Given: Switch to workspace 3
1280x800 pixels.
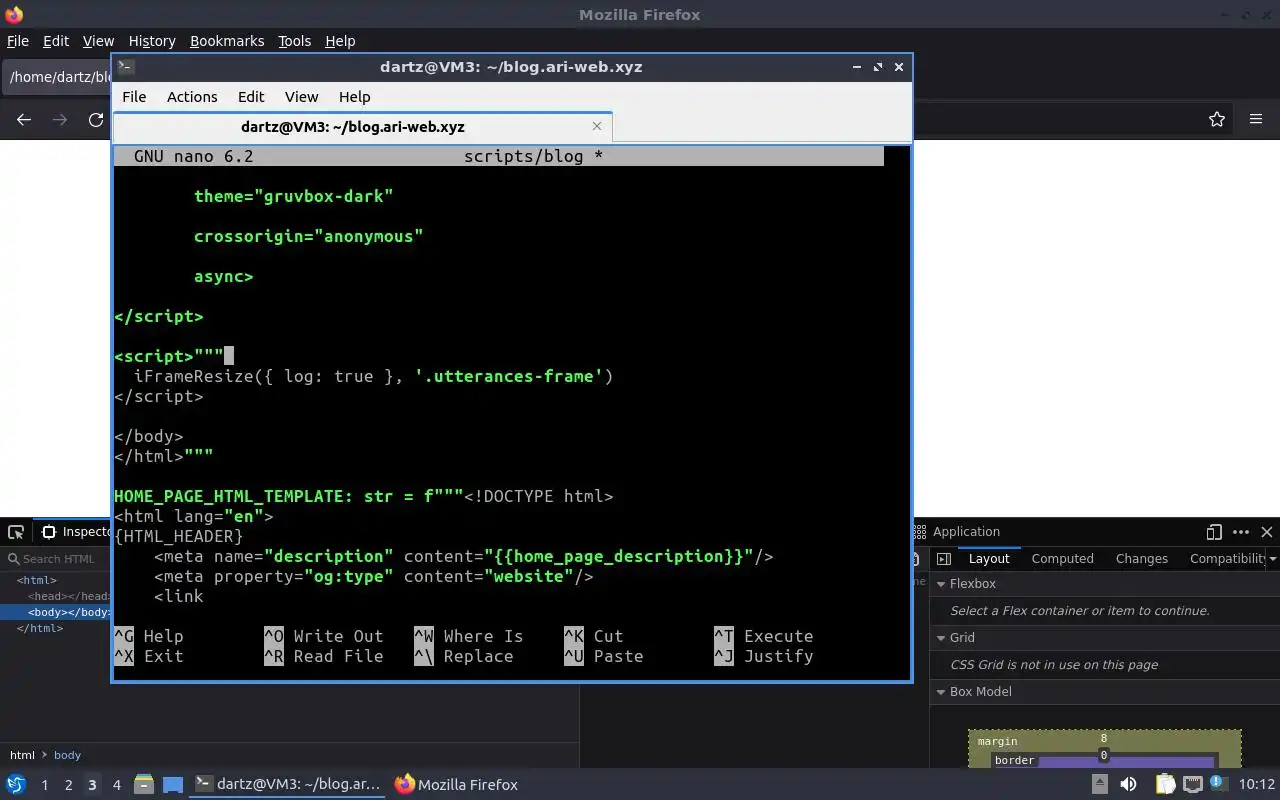Looking at the screenshot, I should coord(92,785).
